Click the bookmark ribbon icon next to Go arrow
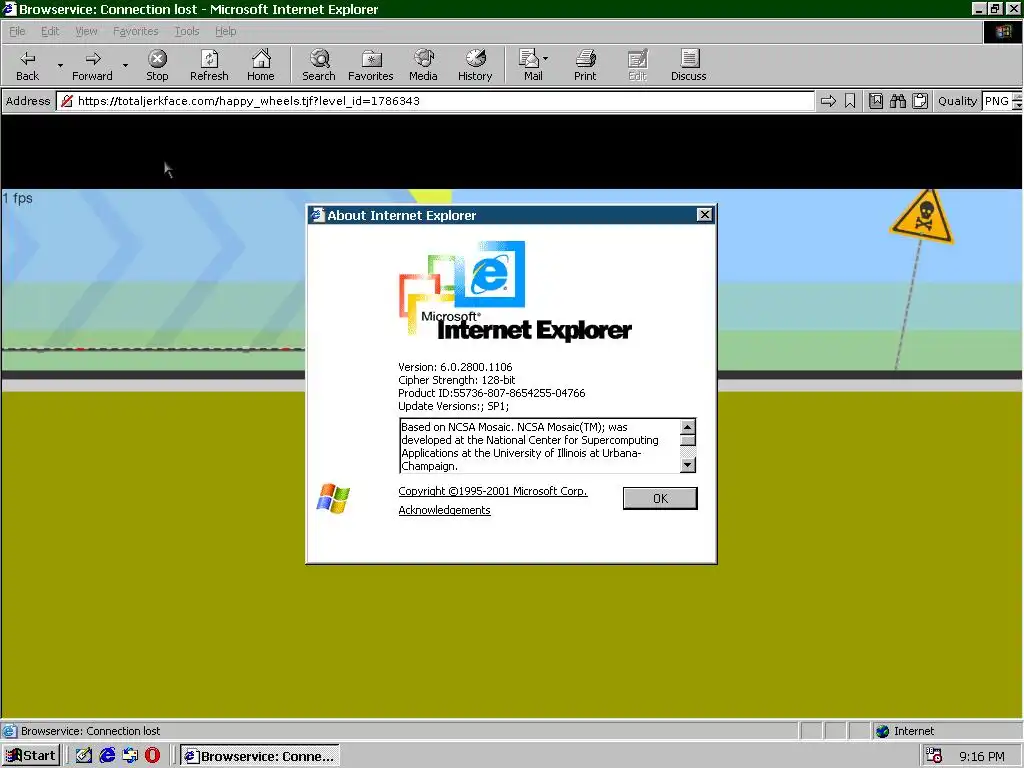 coord(850,101)
